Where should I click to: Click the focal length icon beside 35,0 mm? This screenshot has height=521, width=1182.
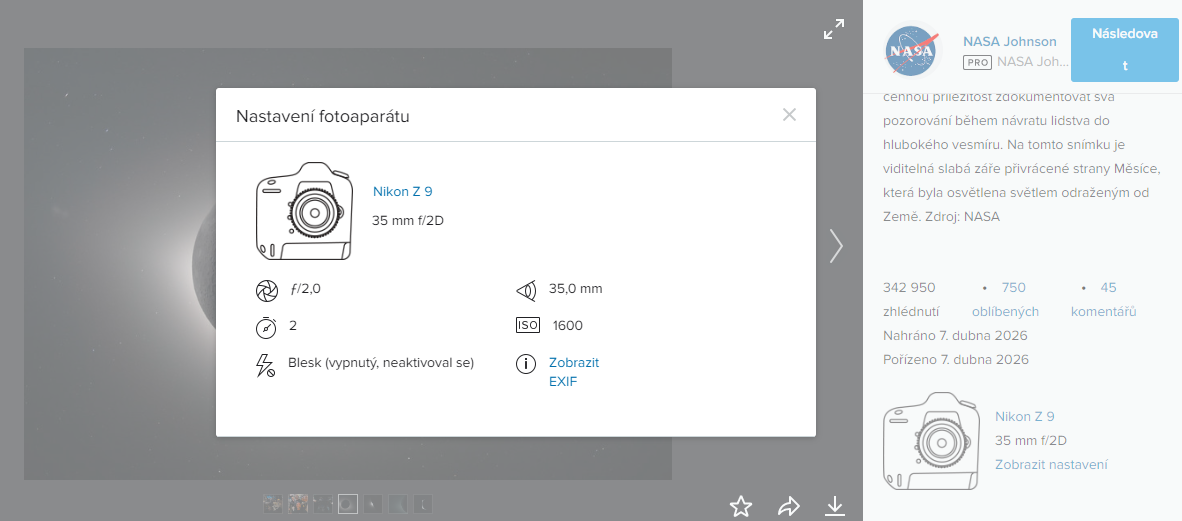[x=527, y=290]
